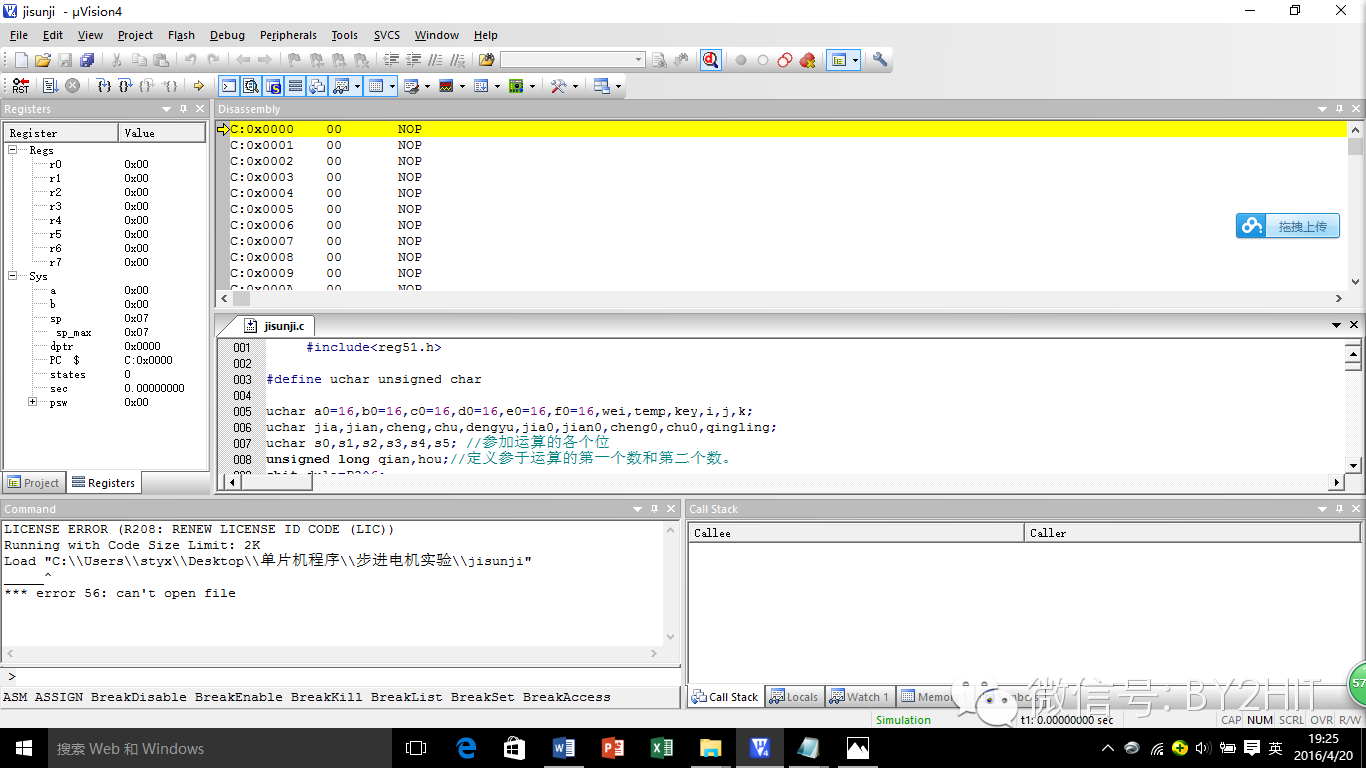
Task: Create a new file from toolbar
Action: pos(21,60)
